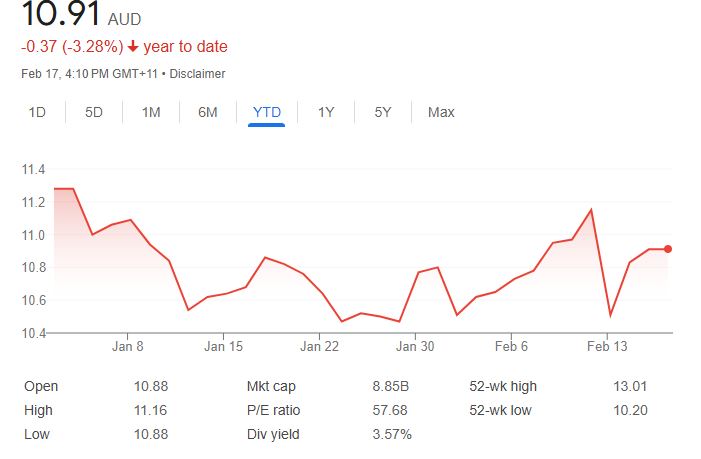Click the Jan 22 axis label
This screenshot has height=459, width=701.
point(319,348)
